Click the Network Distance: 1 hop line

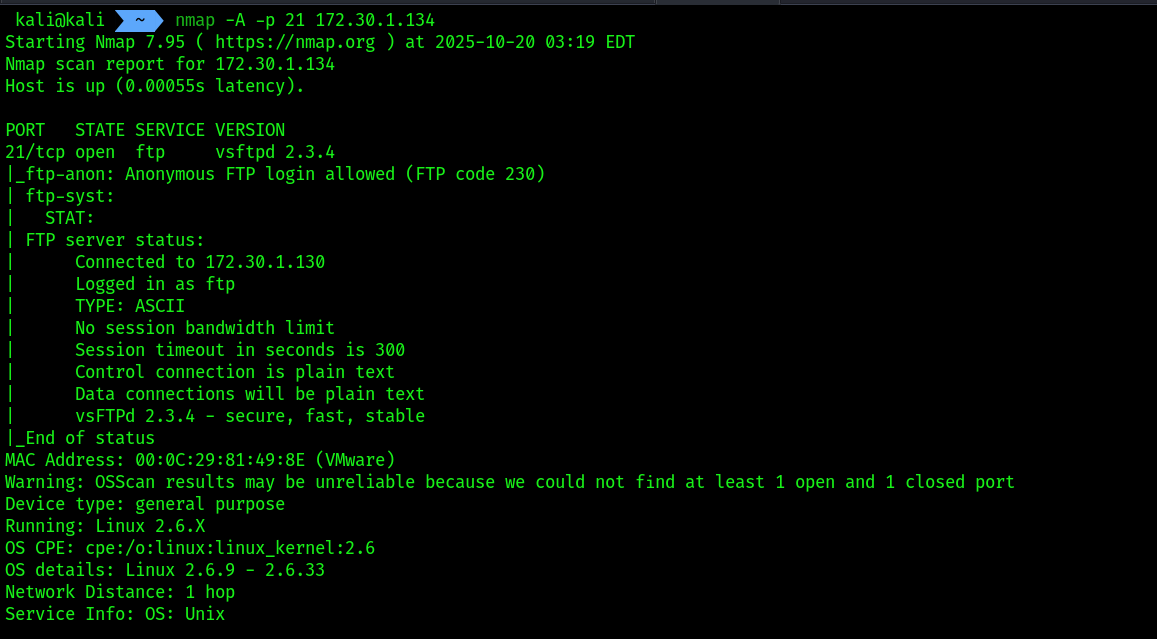point(120,593)
